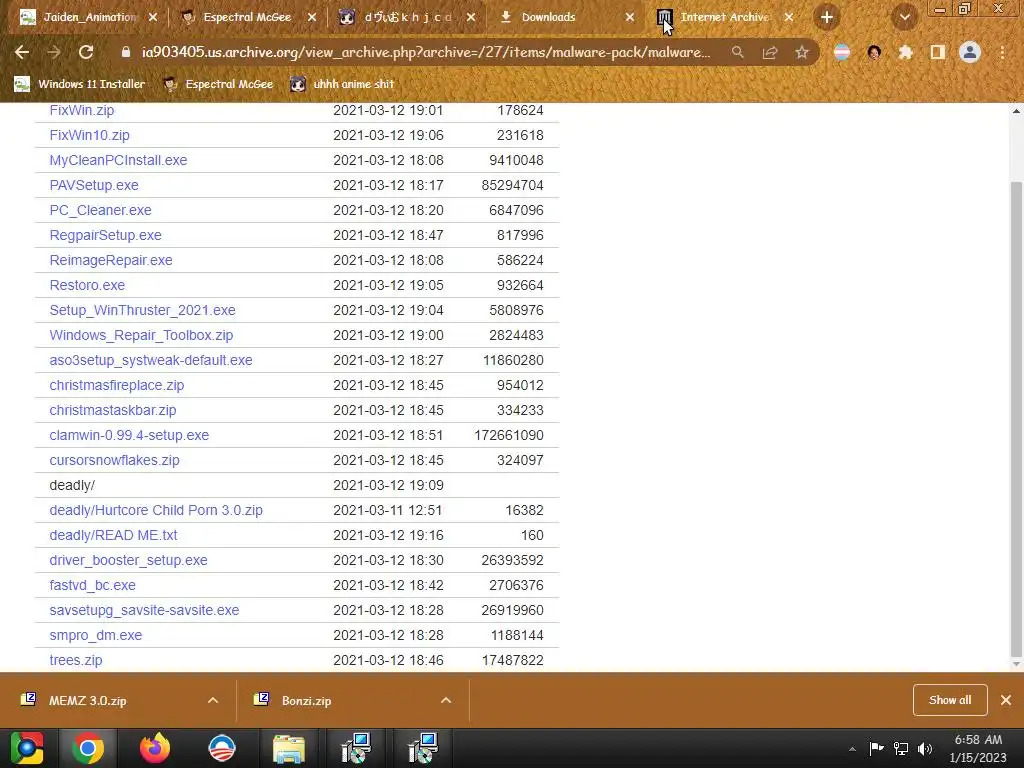Click the round red-white-blue taskbar icon

(x=221, y=748)
